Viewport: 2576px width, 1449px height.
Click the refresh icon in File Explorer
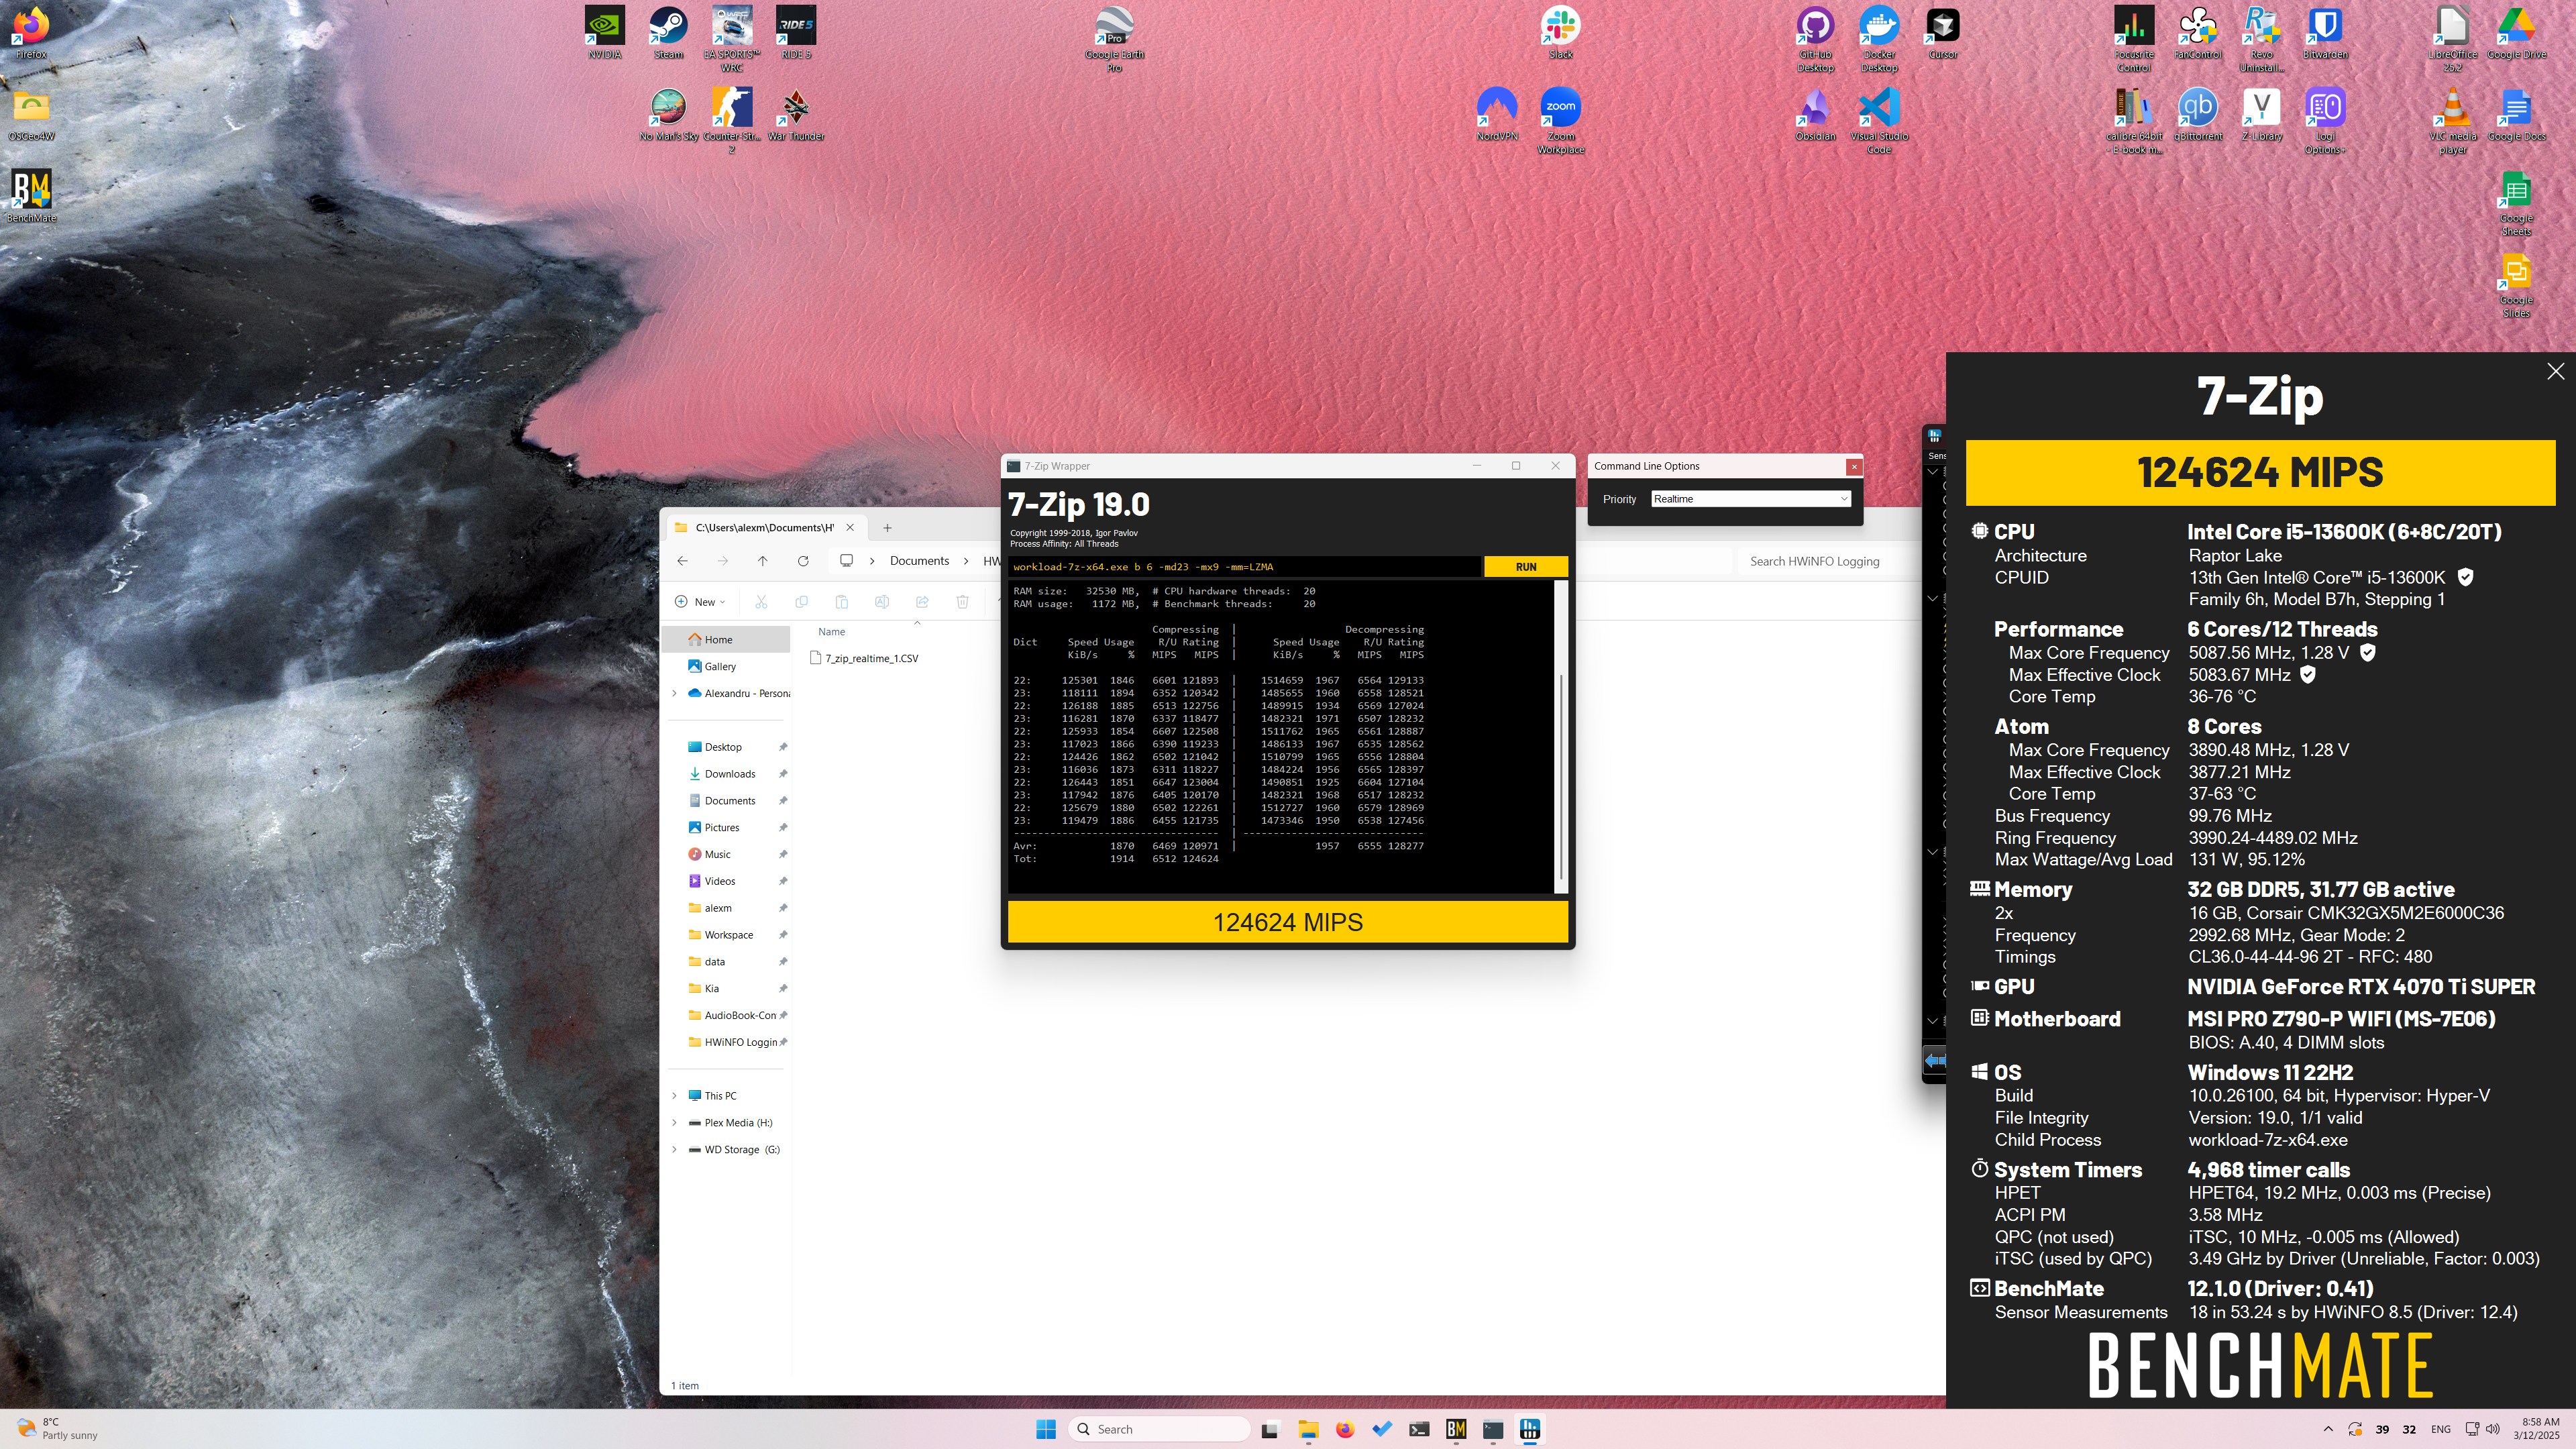tap(803, 561)
